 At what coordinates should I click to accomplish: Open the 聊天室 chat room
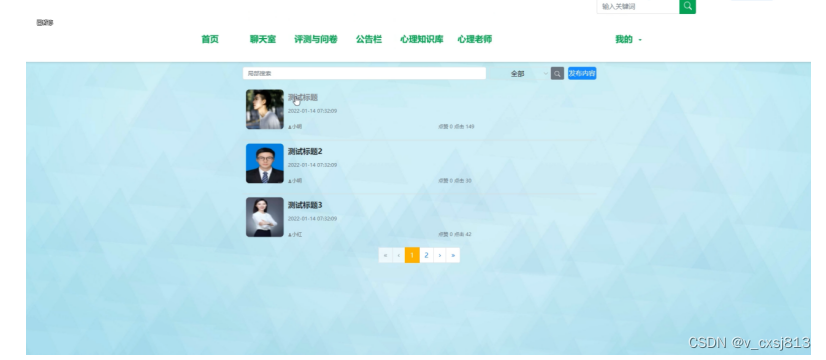(x=263, y=39)
